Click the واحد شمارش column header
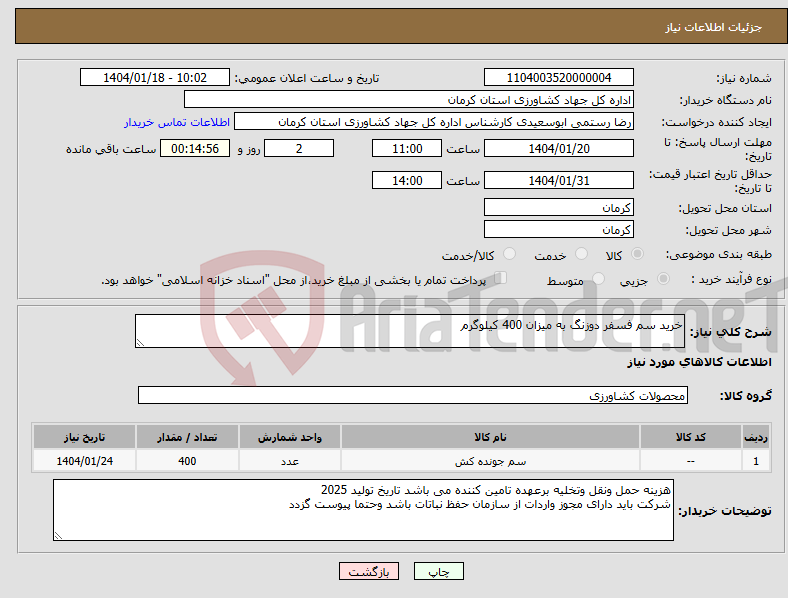 coord(290,437)
